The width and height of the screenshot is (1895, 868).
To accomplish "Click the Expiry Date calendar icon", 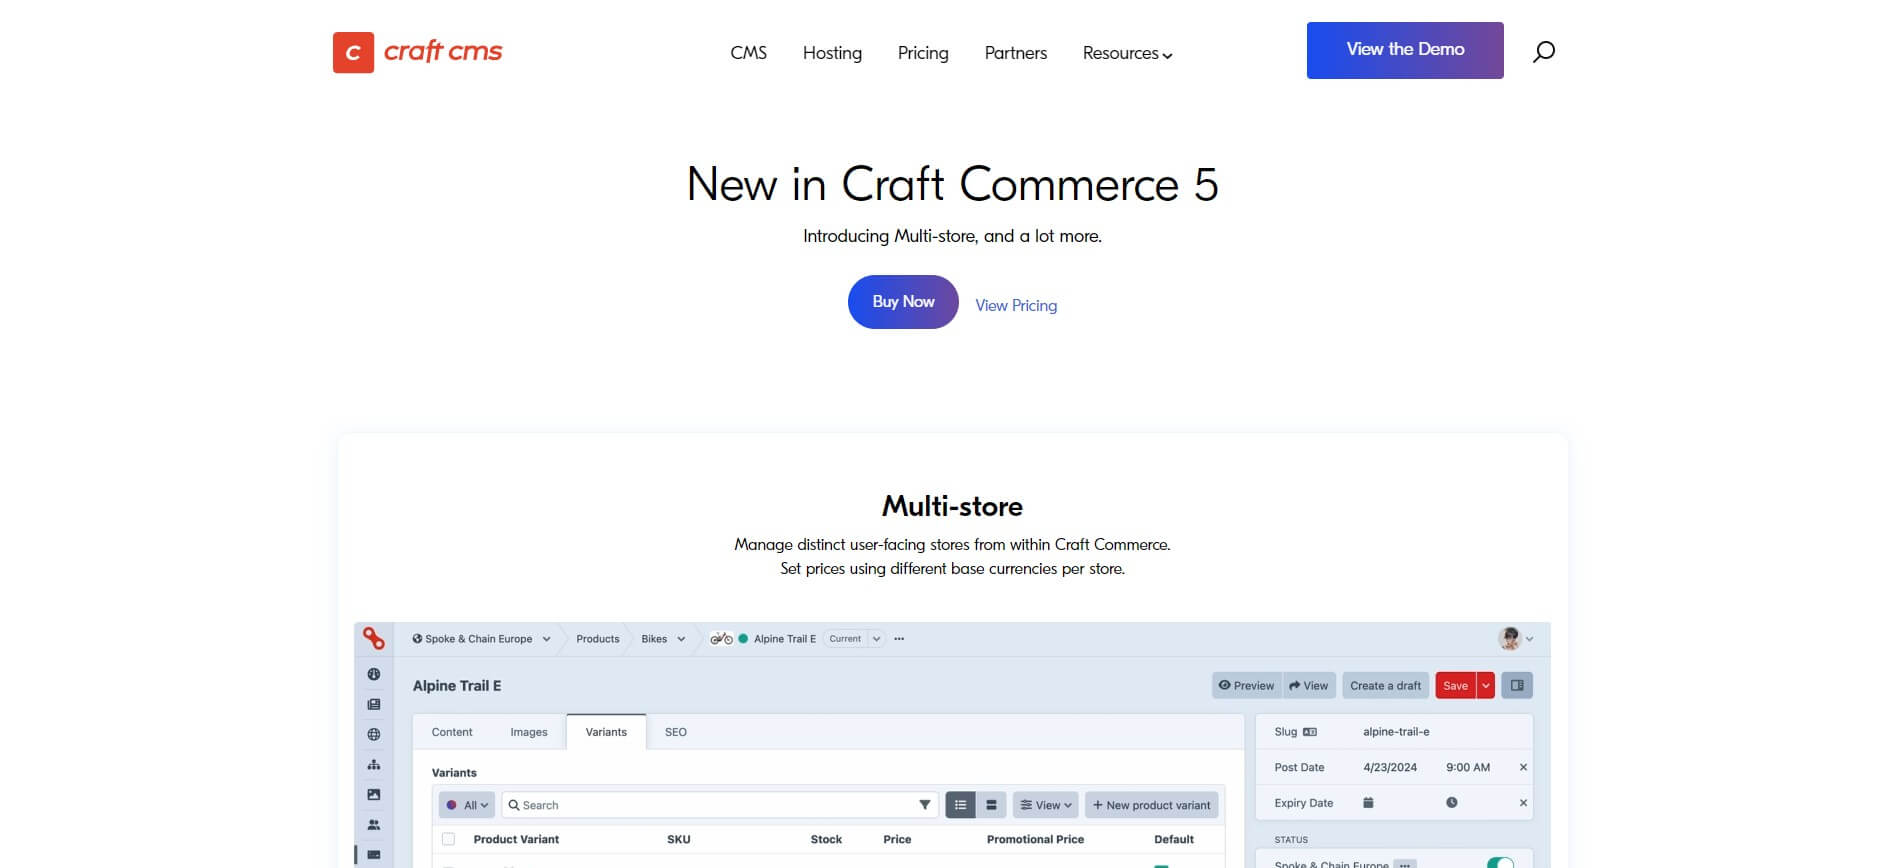I will point(1368,803).
